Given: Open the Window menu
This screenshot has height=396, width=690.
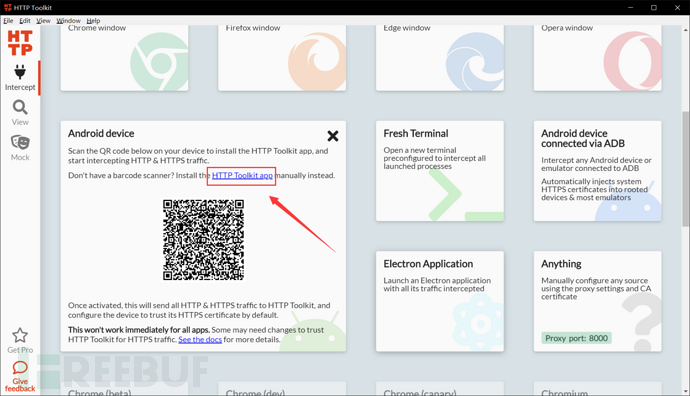Looking at the screenshot, I should click(x=68, y=21).
